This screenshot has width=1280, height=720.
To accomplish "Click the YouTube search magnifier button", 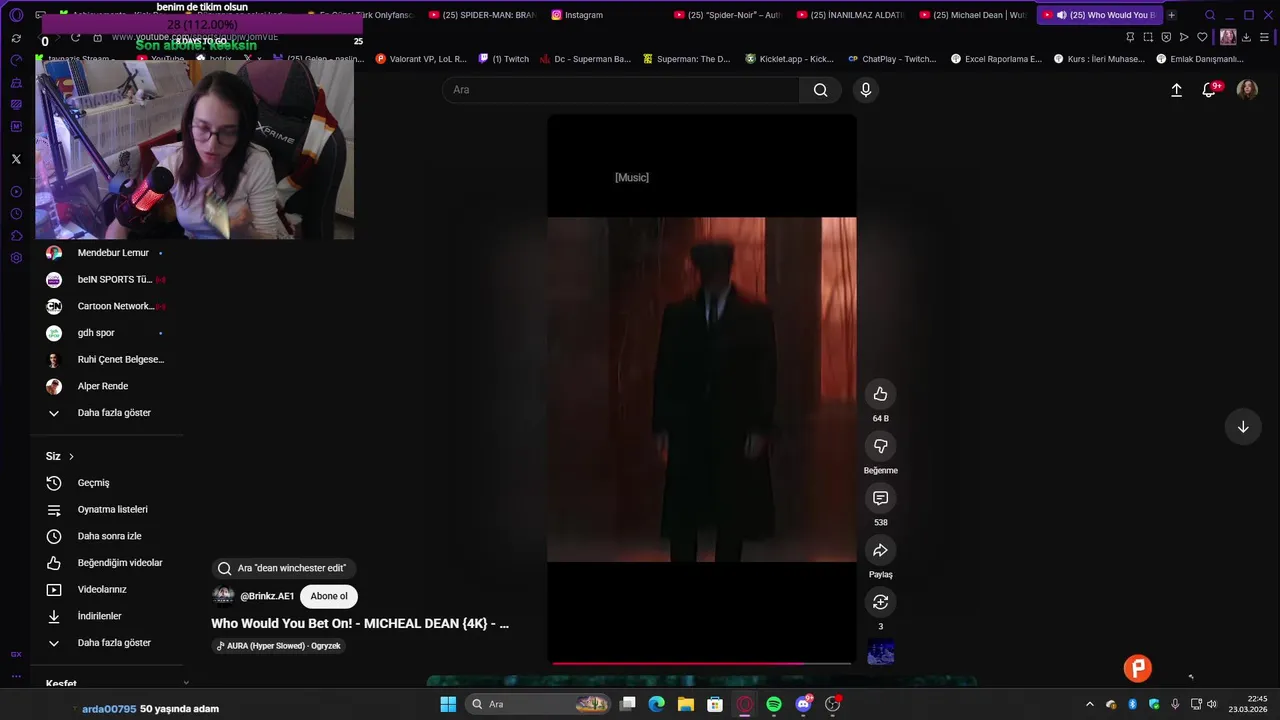I will point(820,90).
